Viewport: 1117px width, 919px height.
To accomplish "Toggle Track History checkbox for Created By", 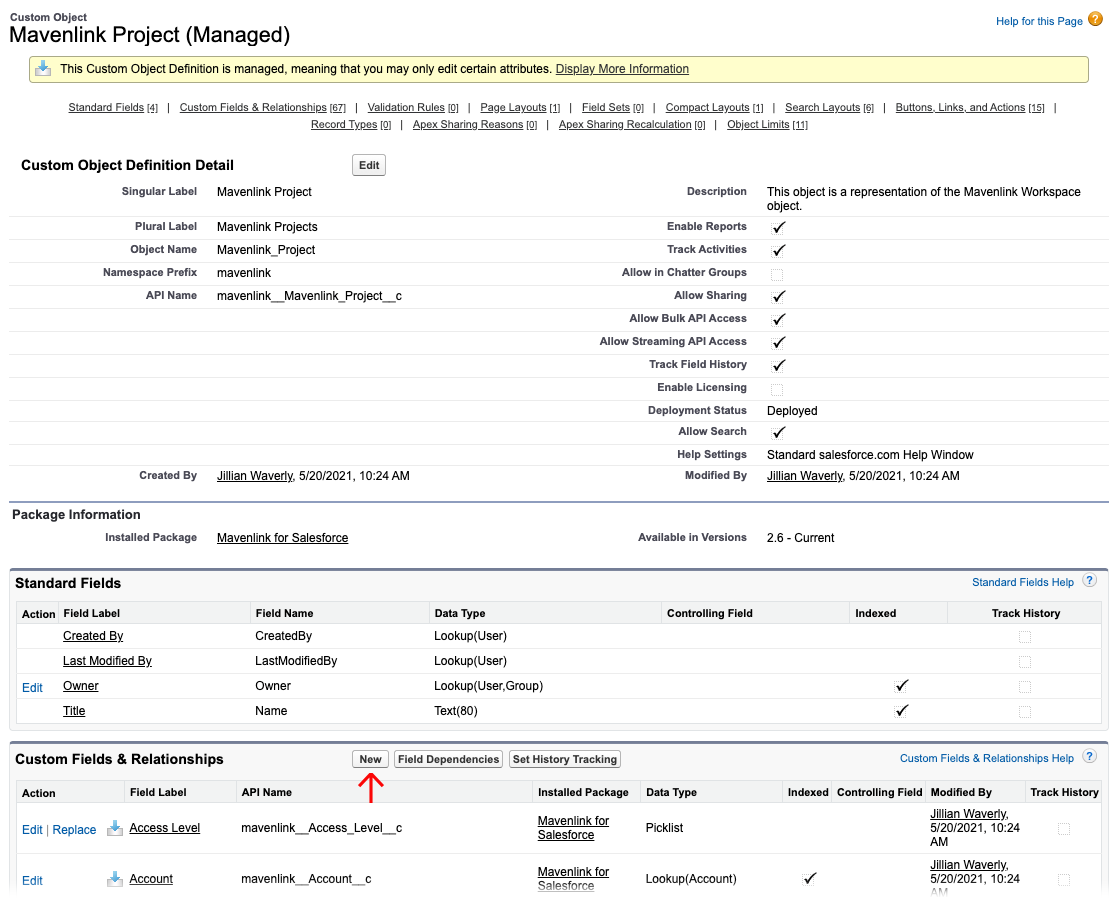I will tap(1025, 637).
